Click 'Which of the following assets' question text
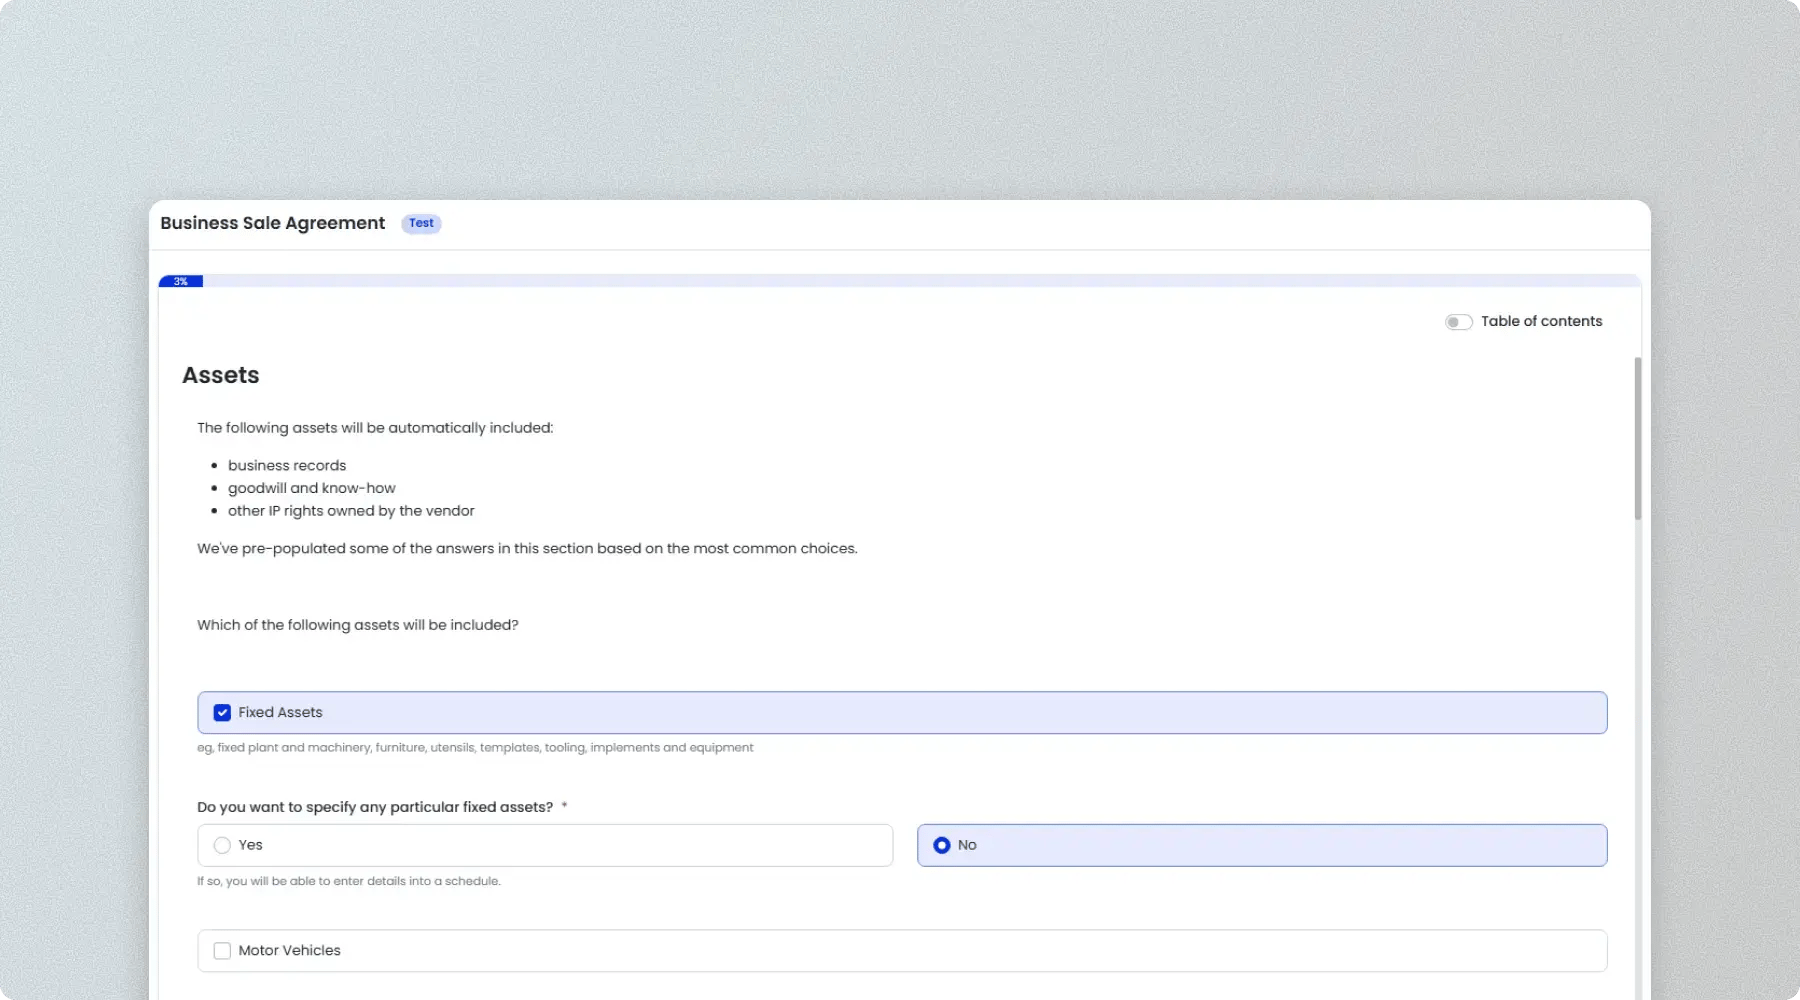The width and height of the screenshot is (1800, 1000). point(358,625)
